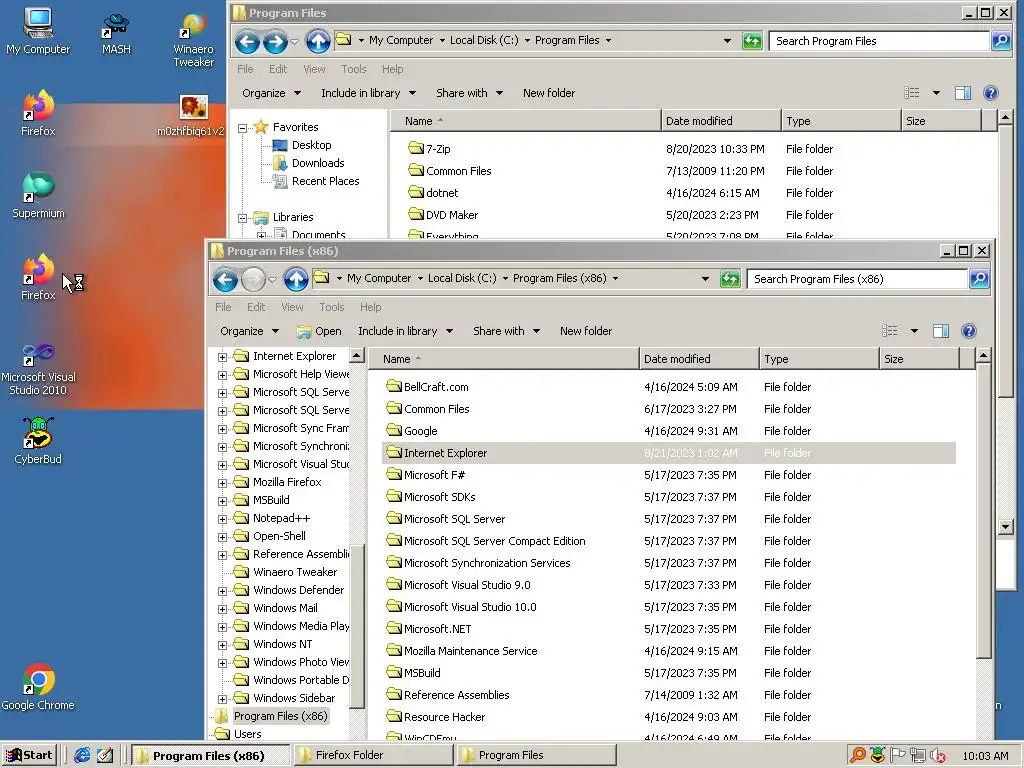Open view options dropdown in Program Files window

coord(936,93)
